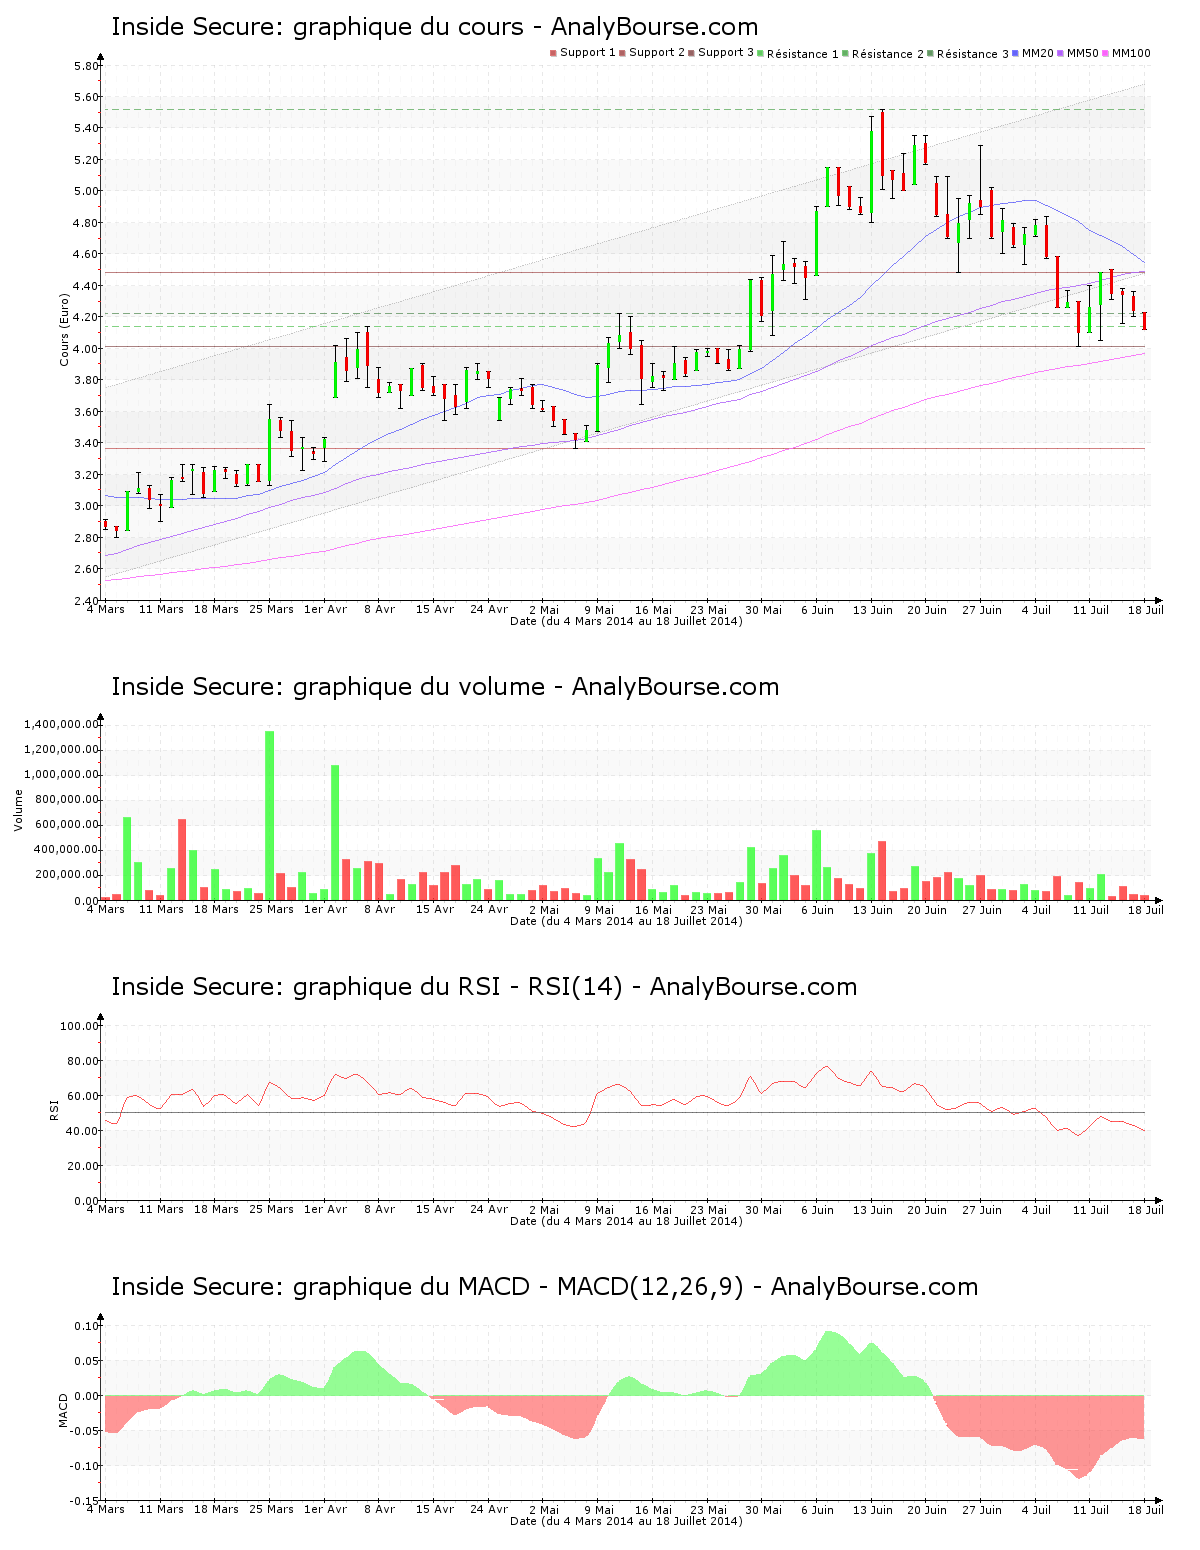This screenshot has width=1200, height=1550.
Task: Click the 5.00 price axis value
Action: (x=87, y=191)
